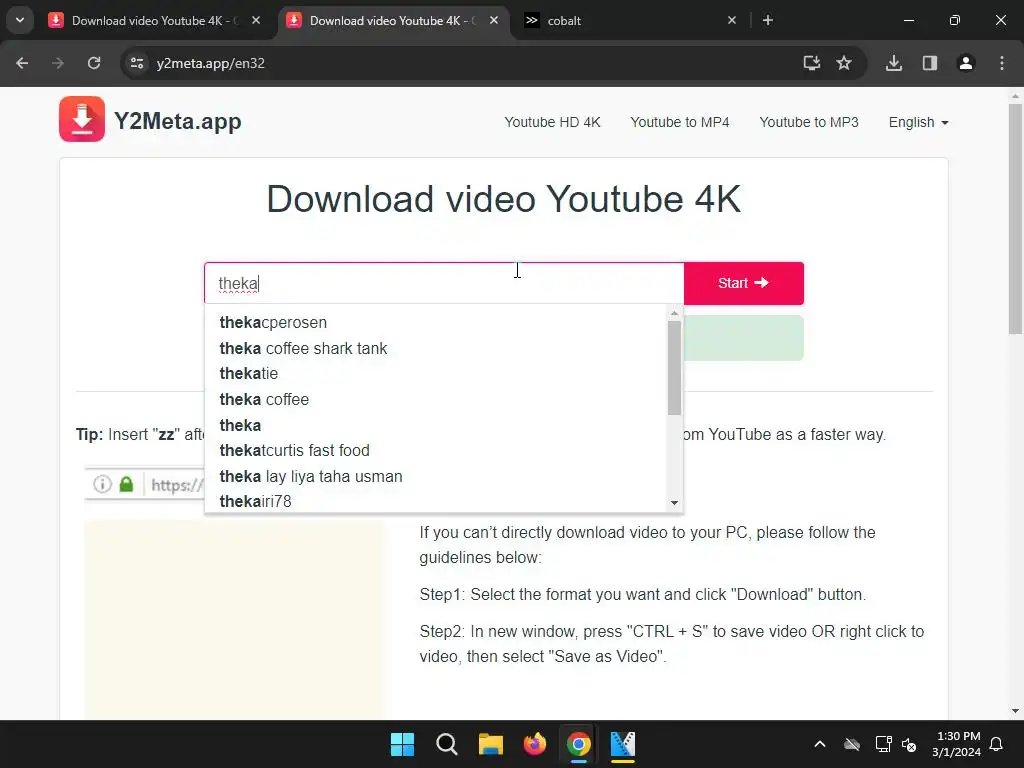
Task: Launch File Explorer from the taskbar
Action: coord(490,744)
